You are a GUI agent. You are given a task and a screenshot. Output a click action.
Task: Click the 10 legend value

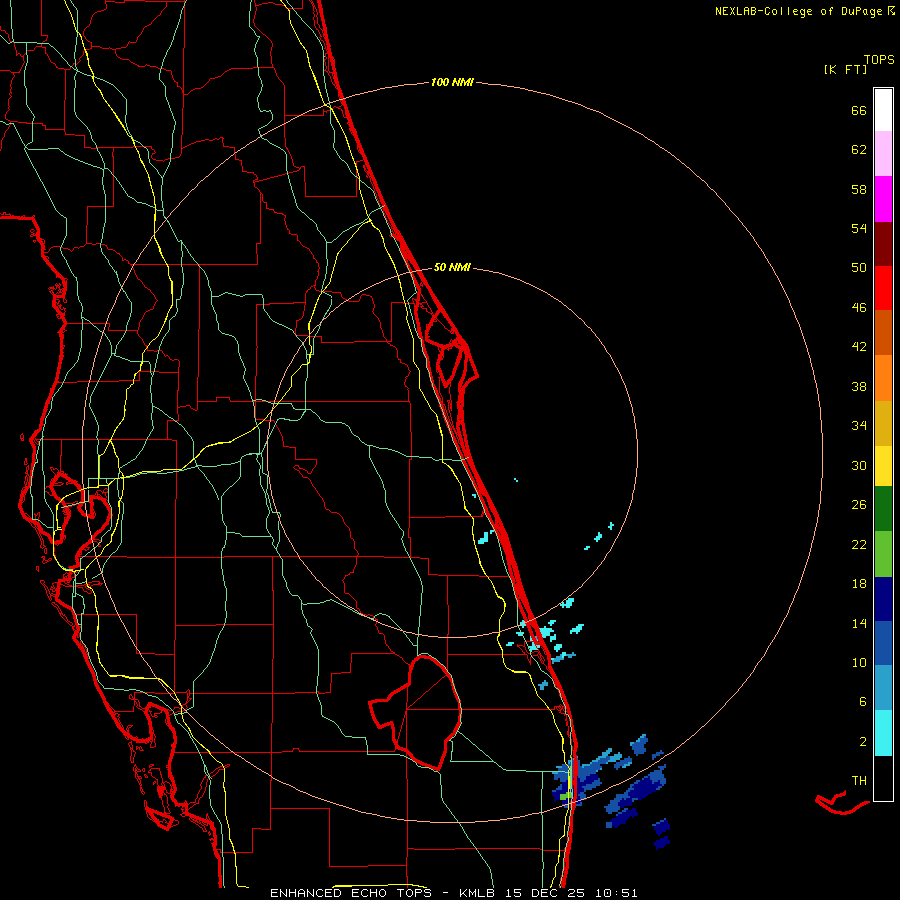pos(859,663)
